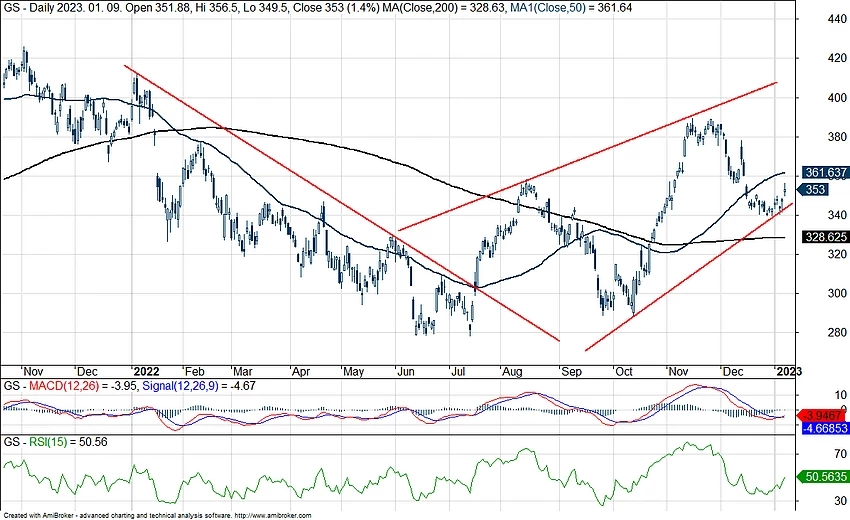
Task: Click the 2022 year label on time axis
Action: (x=146, y=371)
